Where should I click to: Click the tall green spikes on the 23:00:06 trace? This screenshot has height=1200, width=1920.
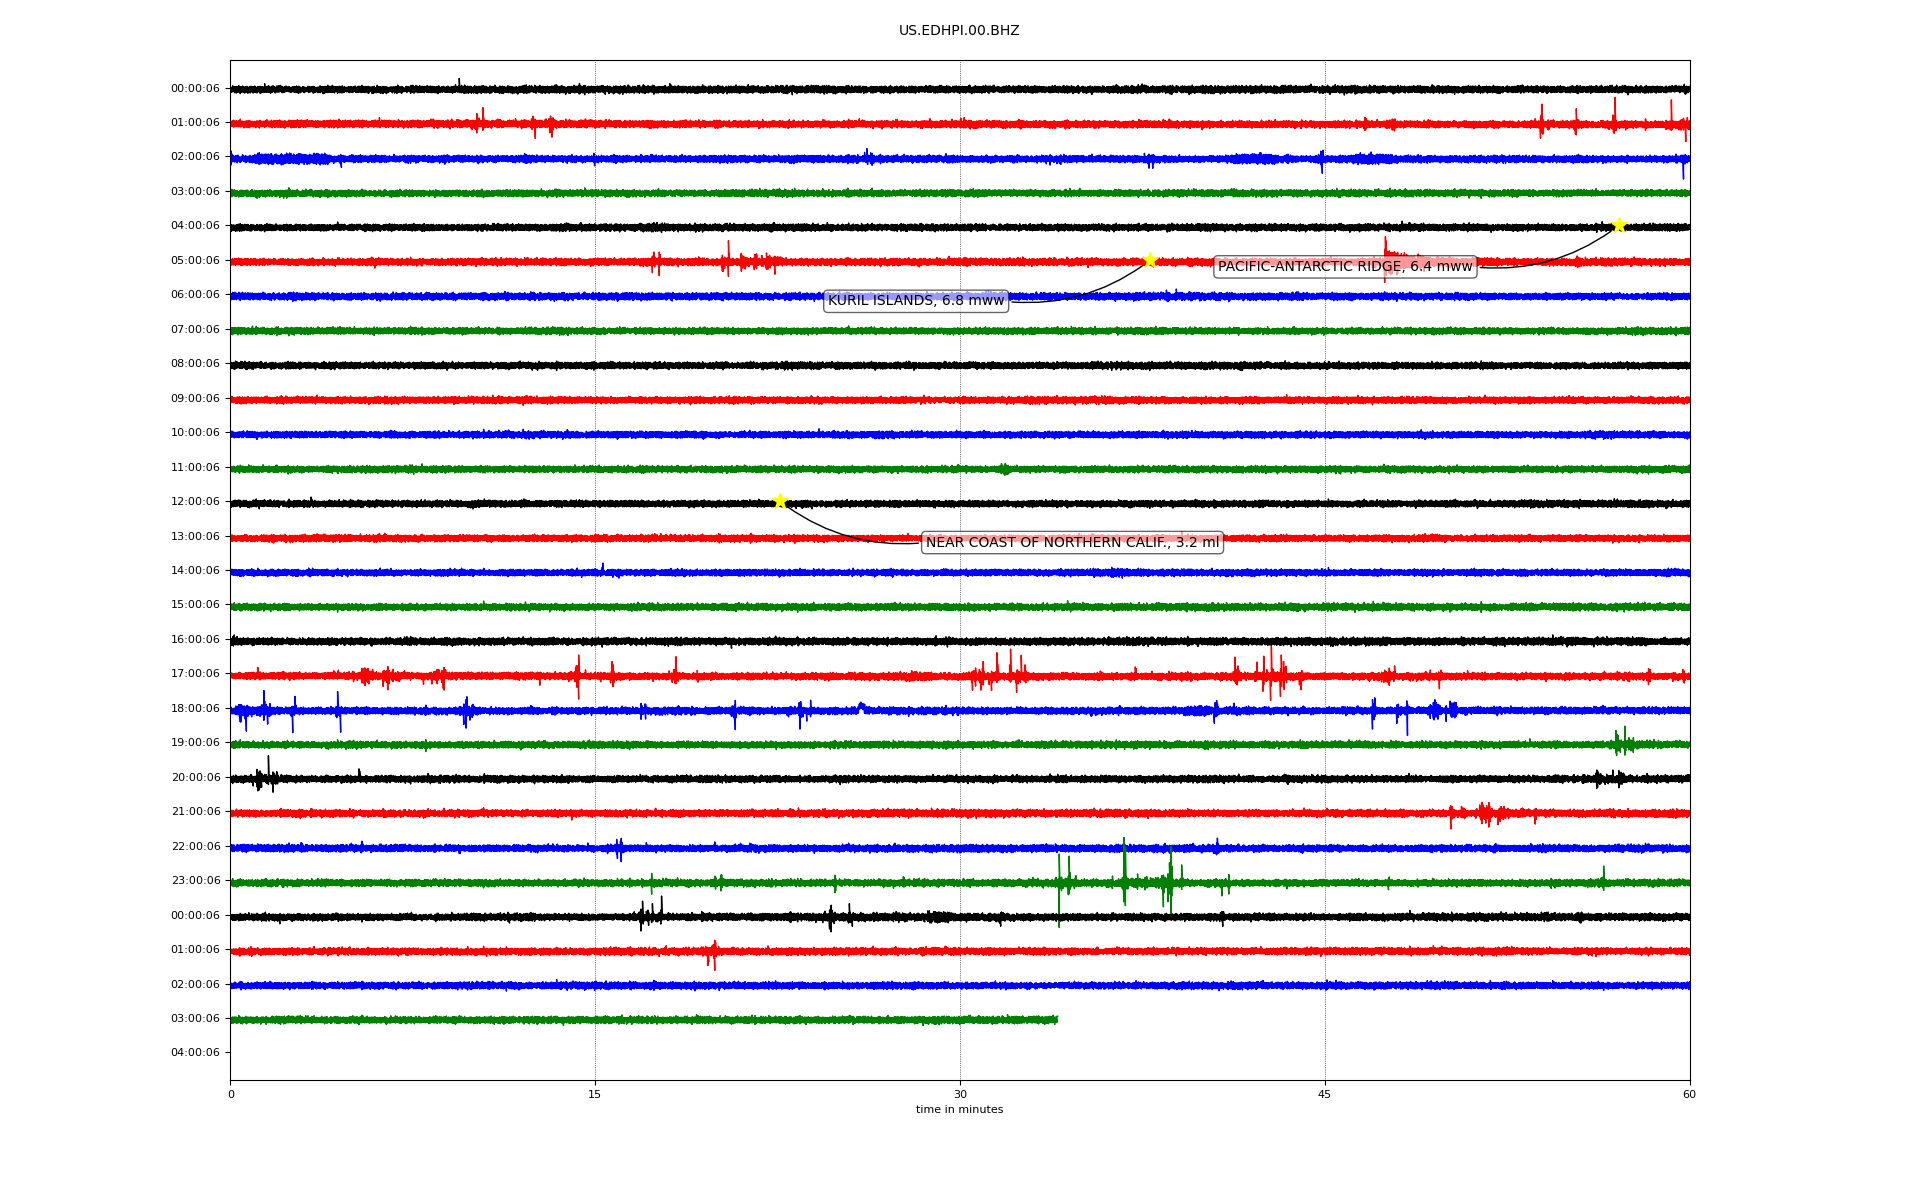(1120, 880)
